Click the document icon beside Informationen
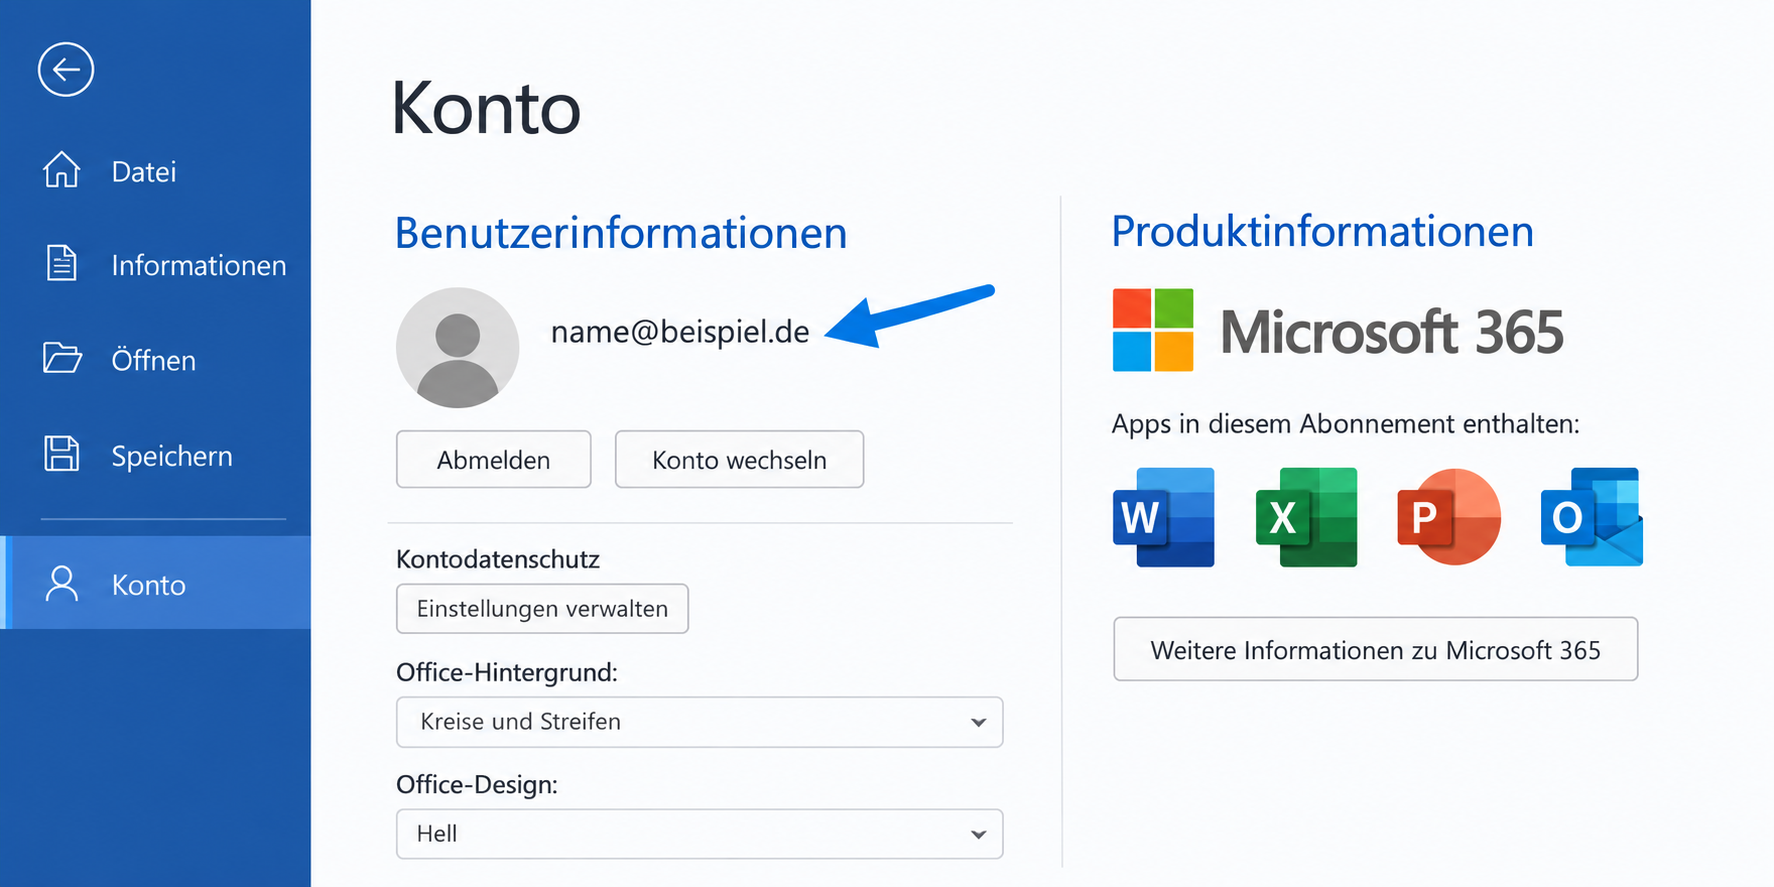 pyautogui.click(x=62, y=263)
